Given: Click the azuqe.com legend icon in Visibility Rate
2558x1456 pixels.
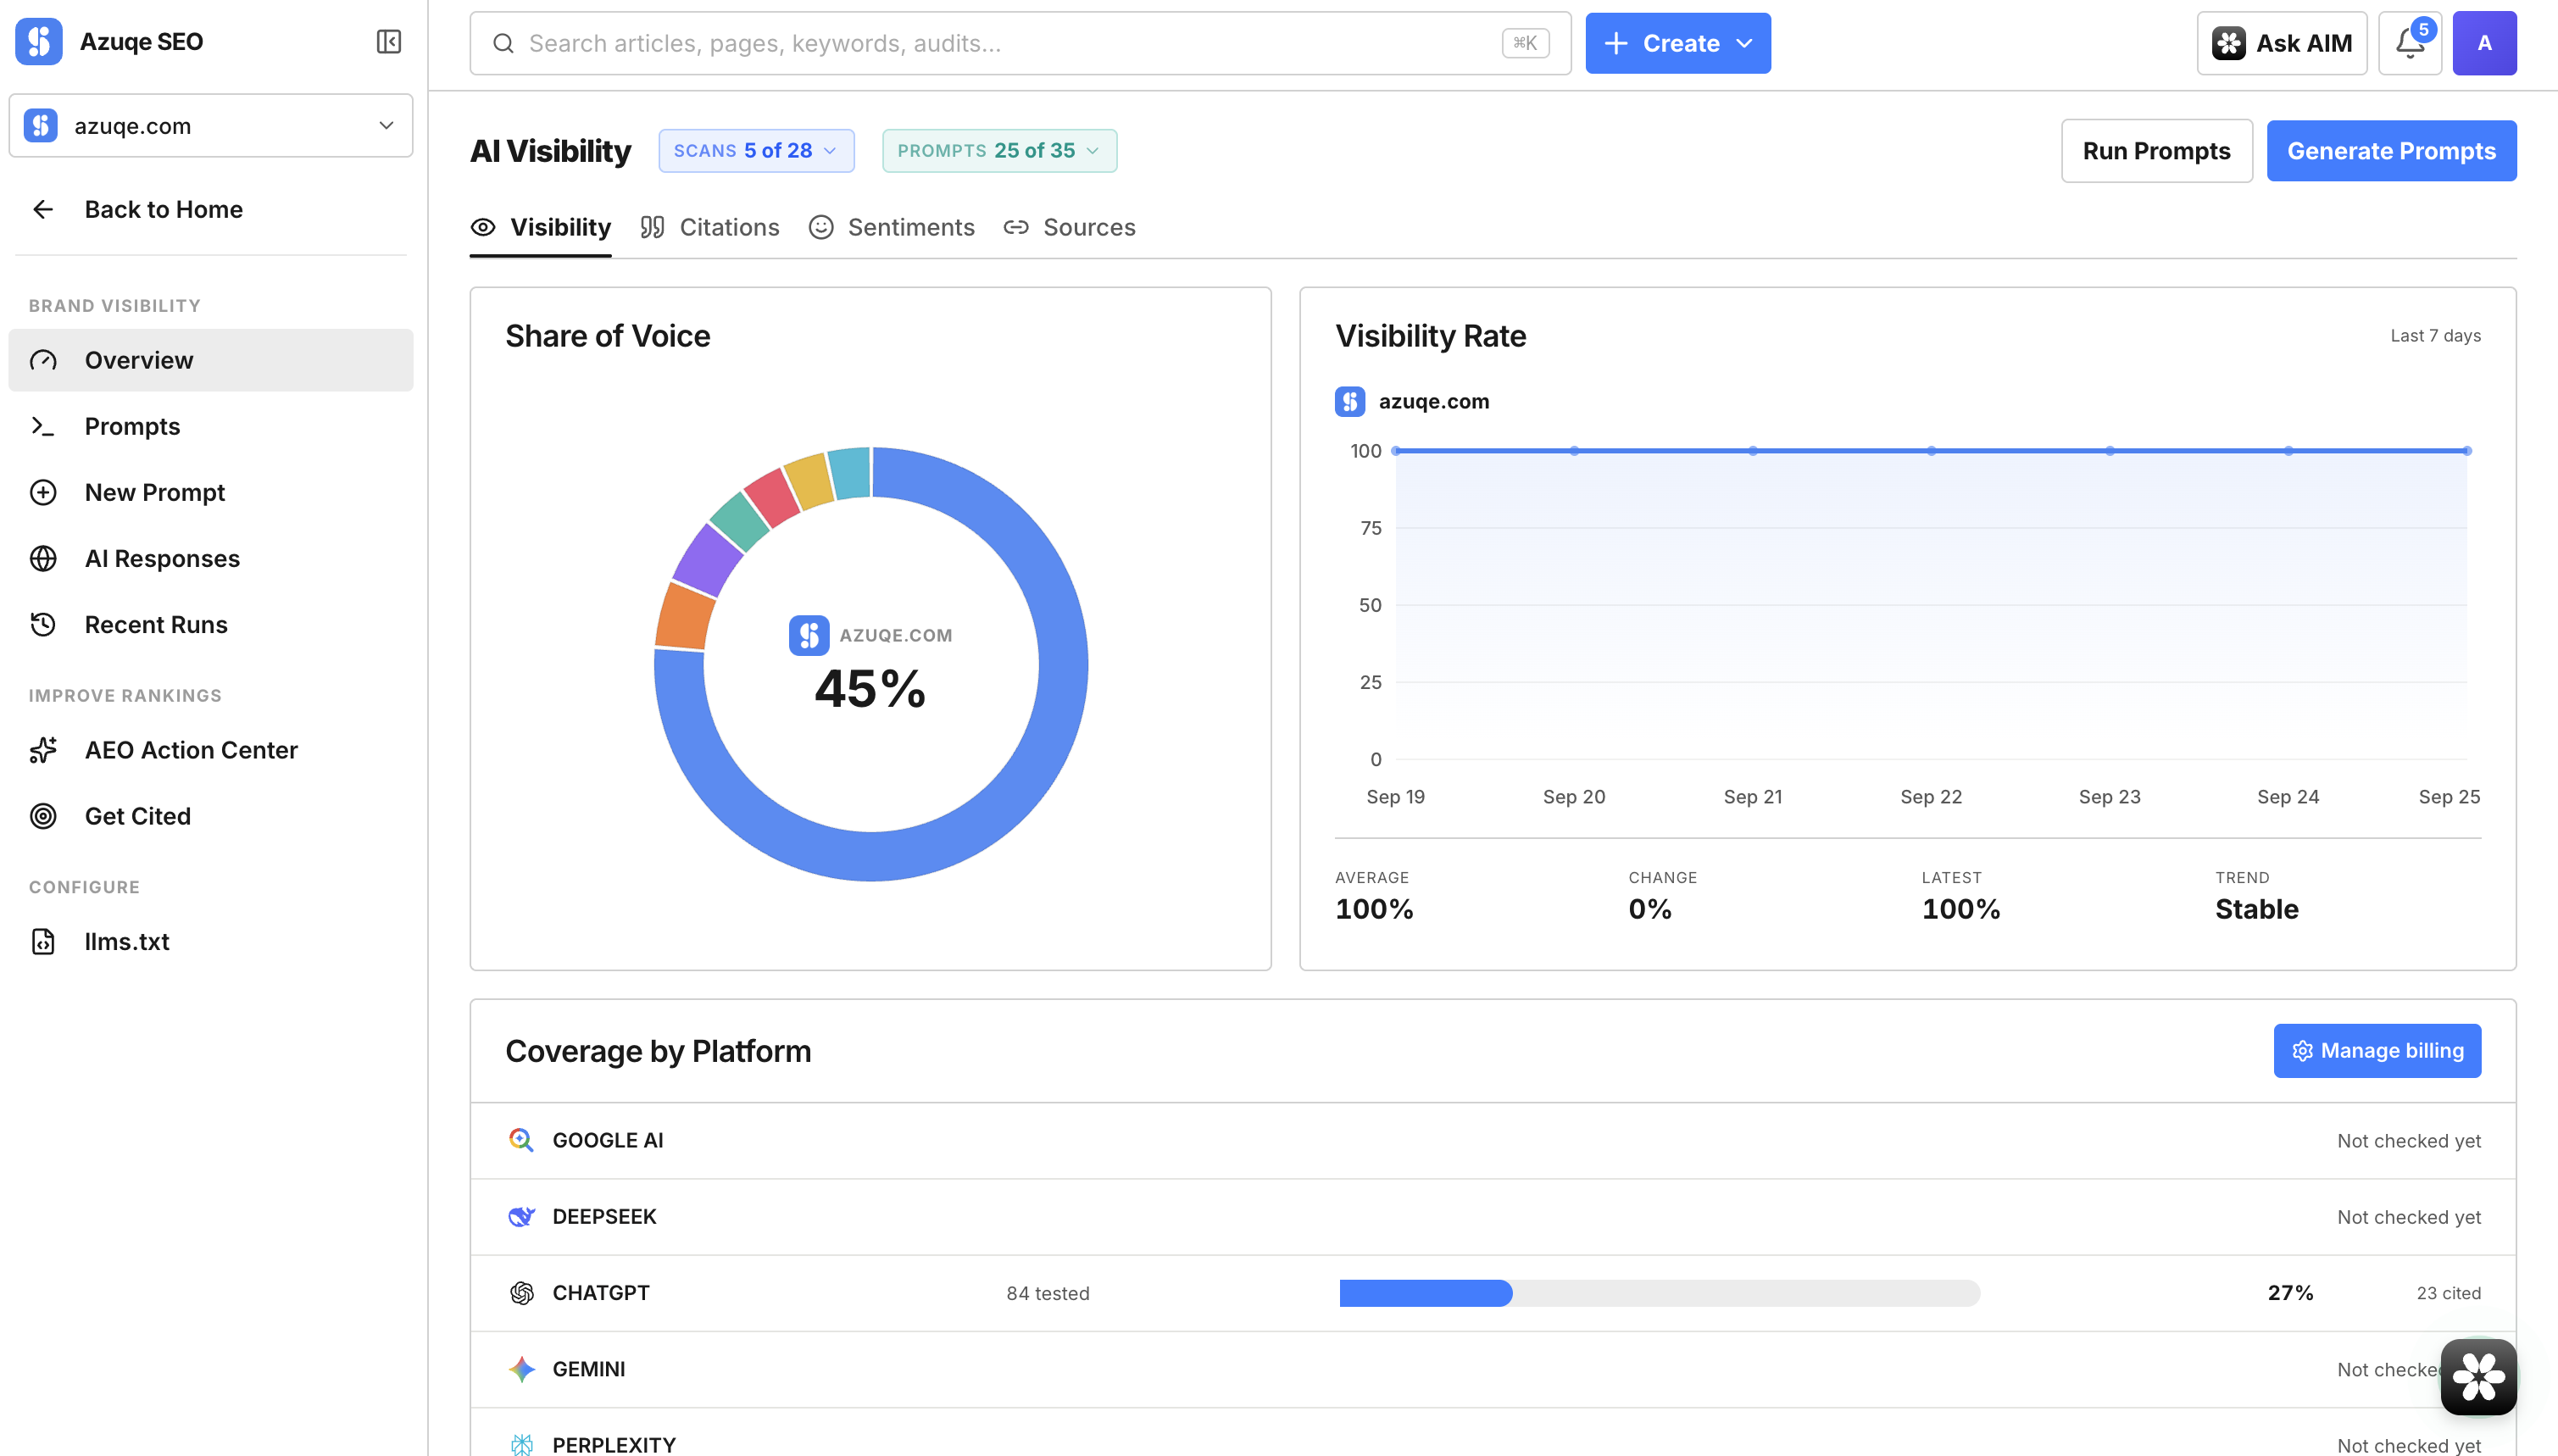Looking at the screenshot, I should tap(1350, 402).
